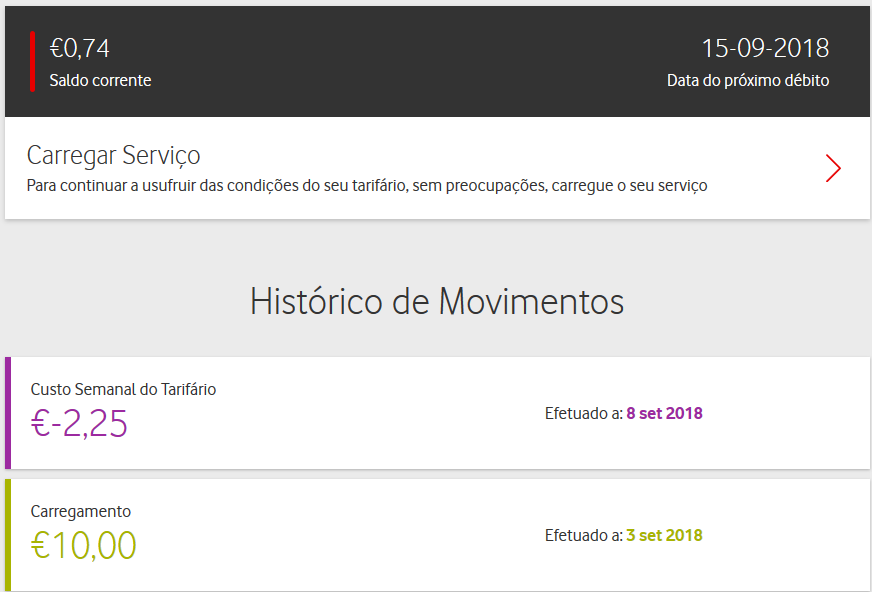Select the Saldo corrente label
This screenshot has width=872, height=592.
(x=100, y=81)
